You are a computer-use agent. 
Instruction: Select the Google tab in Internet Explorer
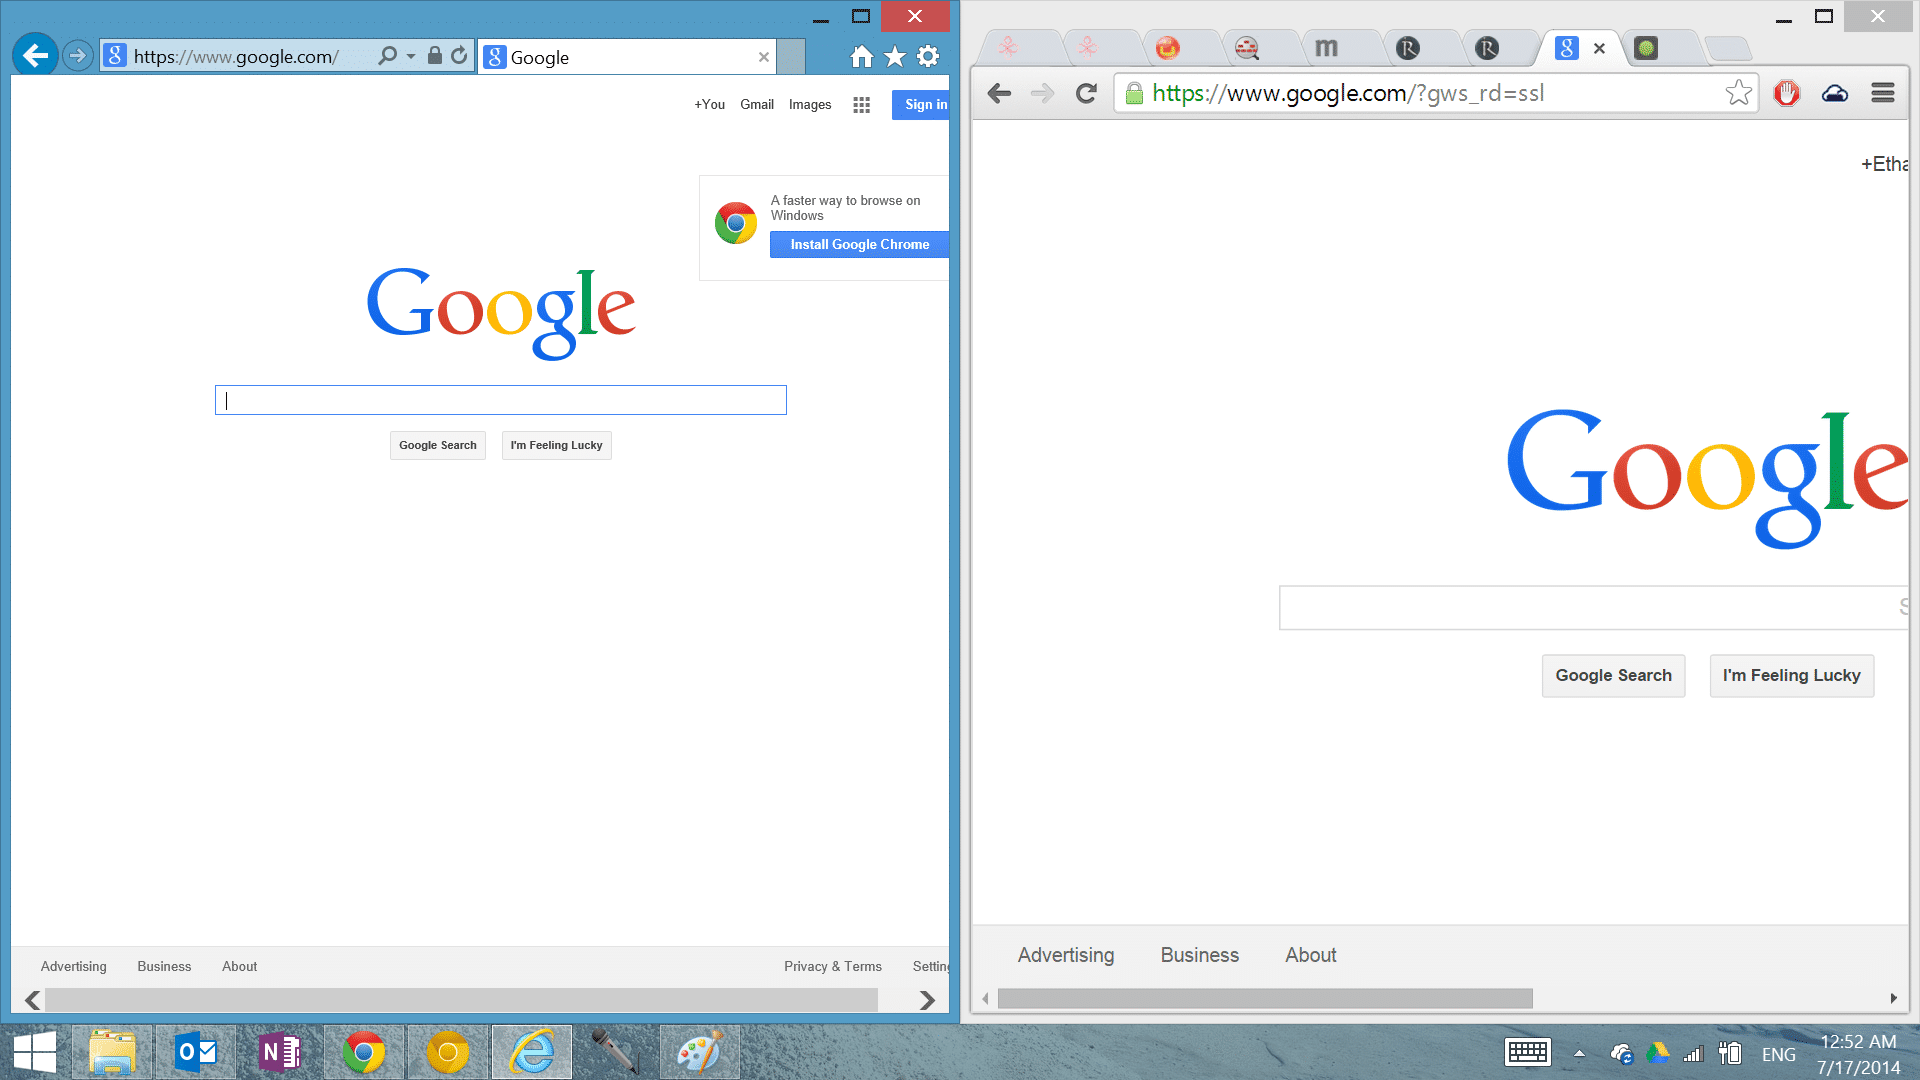pos(627,57)
